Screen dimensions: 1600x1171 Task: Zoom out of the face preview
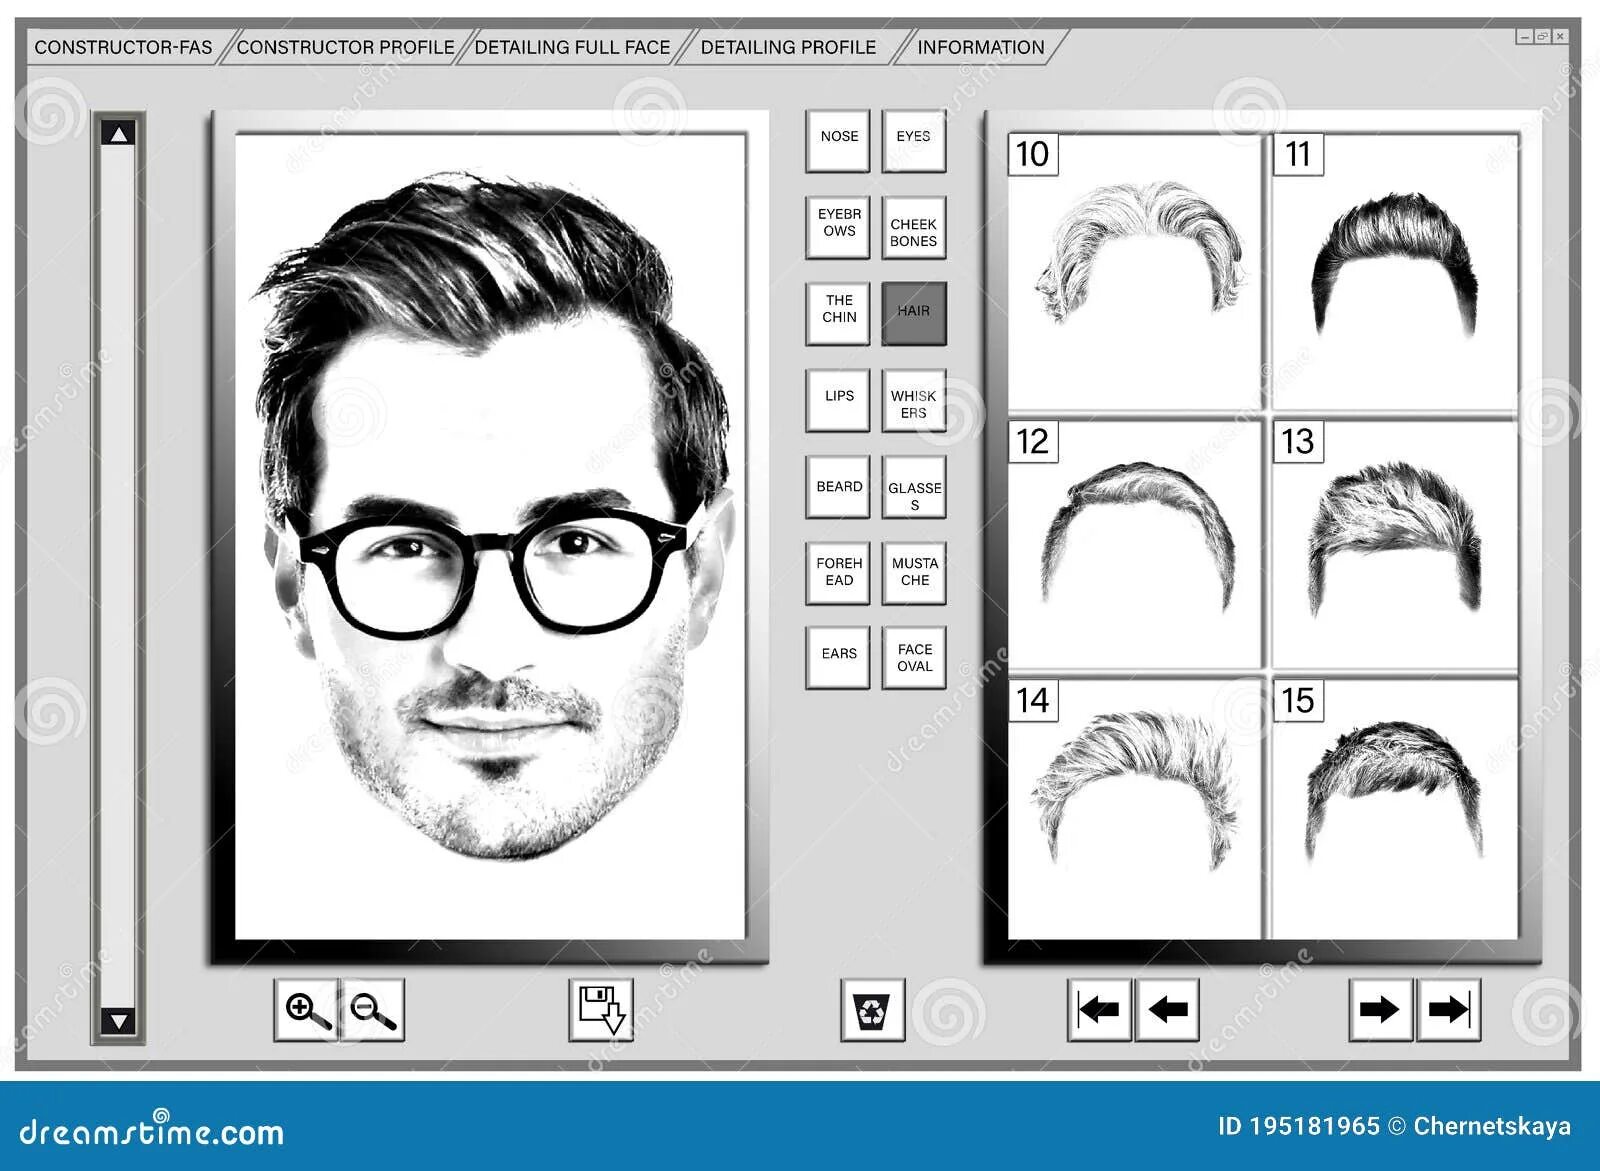(372, 1010)
